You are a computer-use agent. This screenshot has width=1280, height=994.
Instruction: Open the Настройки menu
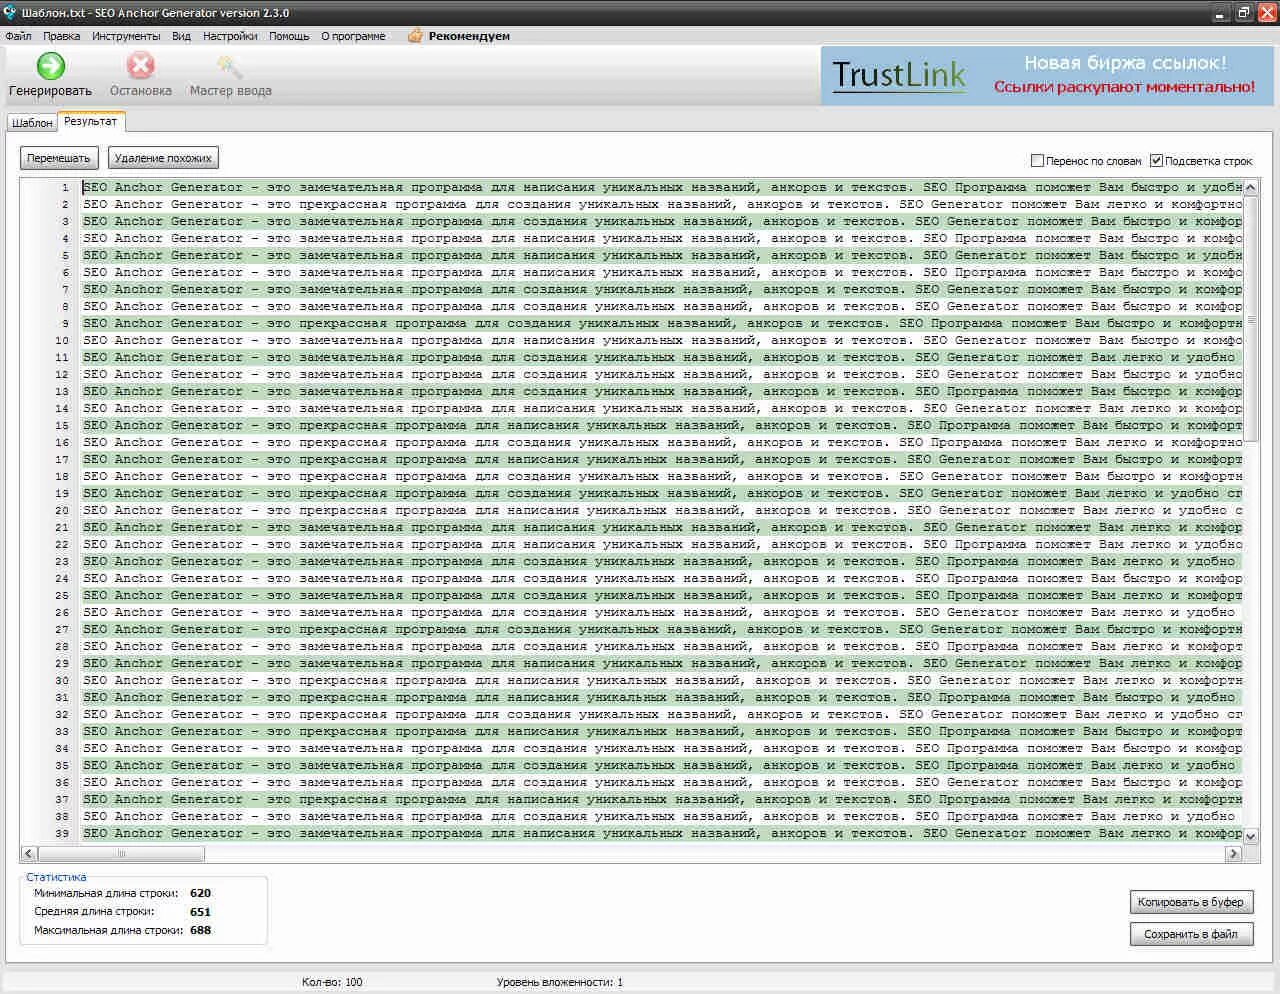[230, 36]
